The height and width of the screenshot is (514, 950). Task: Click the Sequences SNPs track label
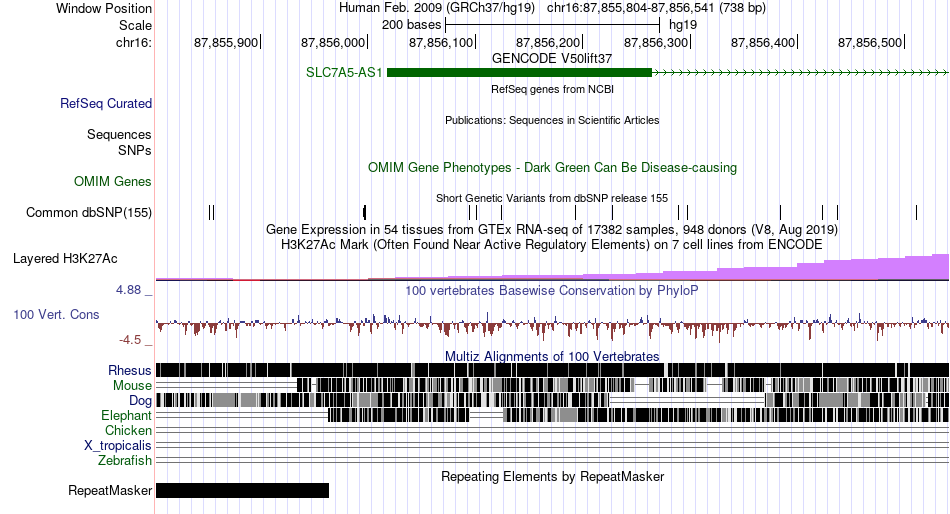pyautogui.click(x=119, y=142)
